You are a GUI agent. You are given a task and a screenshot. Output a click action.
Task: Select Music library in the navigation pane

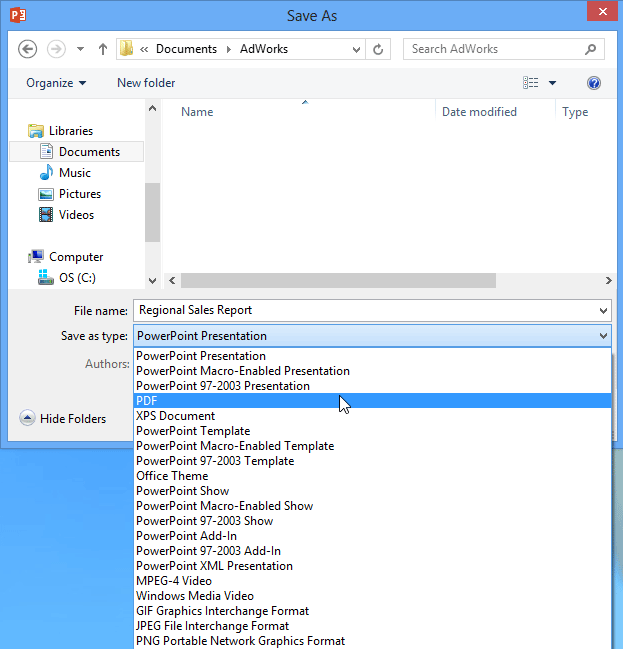pyautogui.click(x=75, y=173)
